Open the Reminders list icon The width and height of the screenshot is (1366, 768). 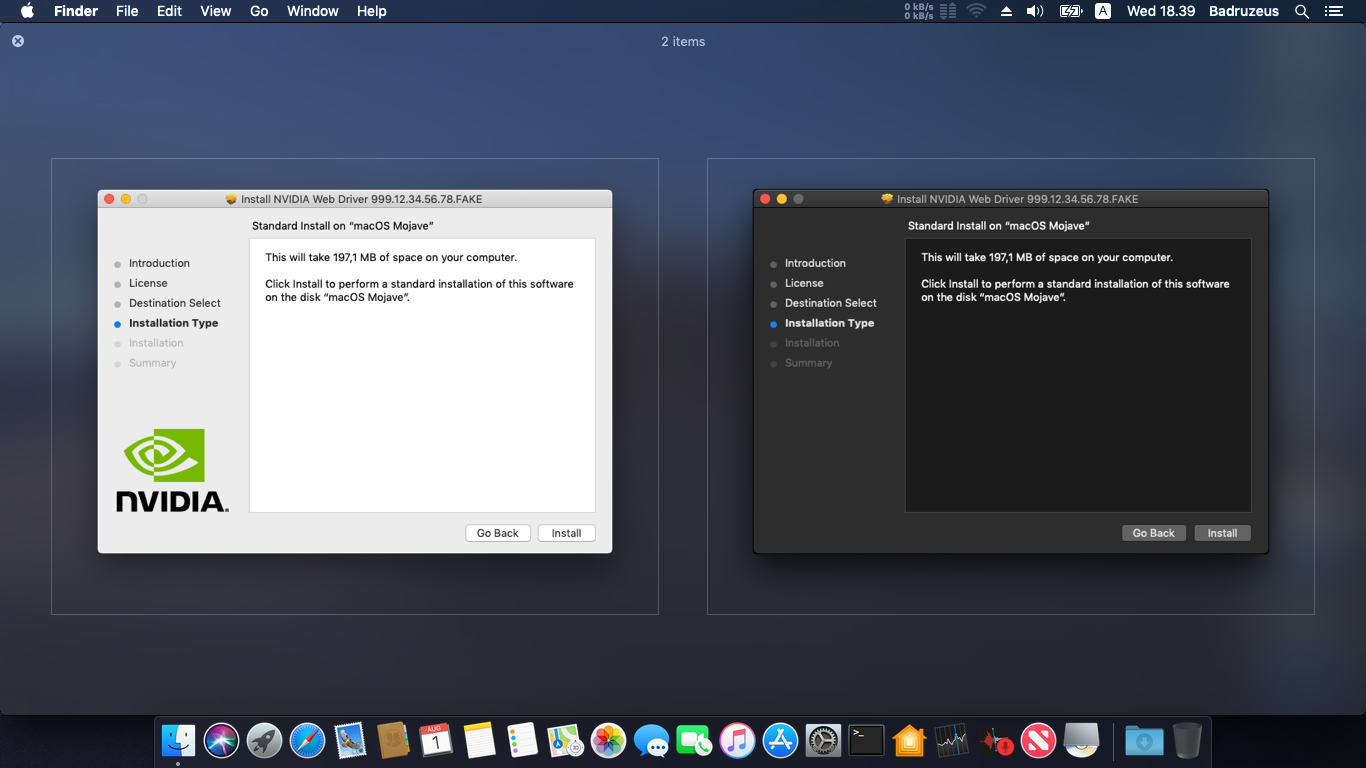coord(522,741)
